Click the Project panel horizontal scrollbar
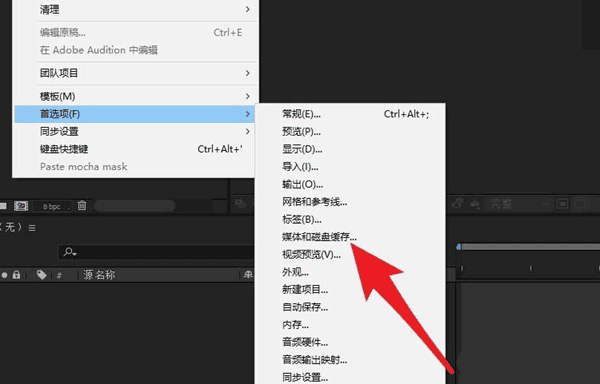The image size is (600, 384). (134, 206)
